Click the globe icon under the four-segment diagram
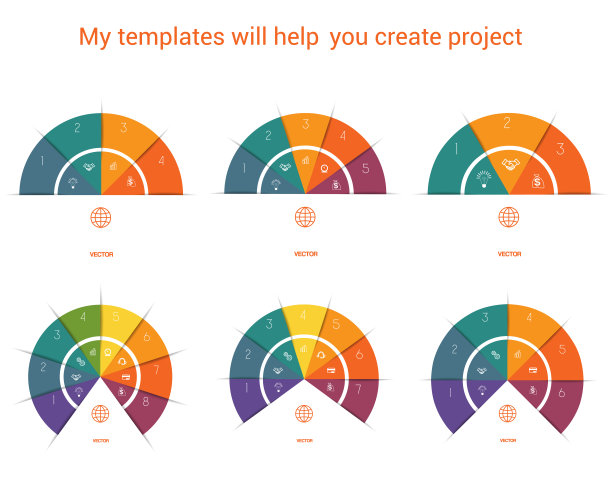The image size is (612, 479). click(101, 217)
